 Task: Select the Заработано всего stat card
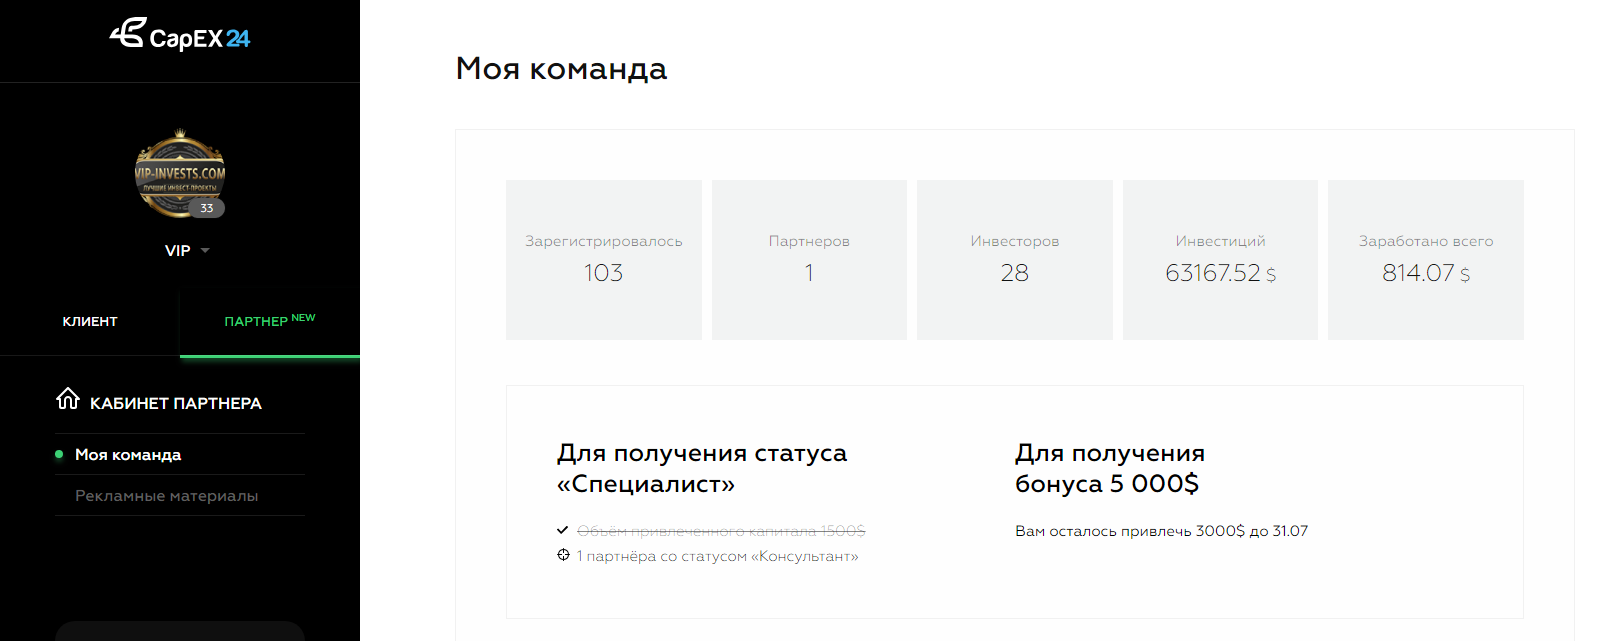tap(1425, 260)
